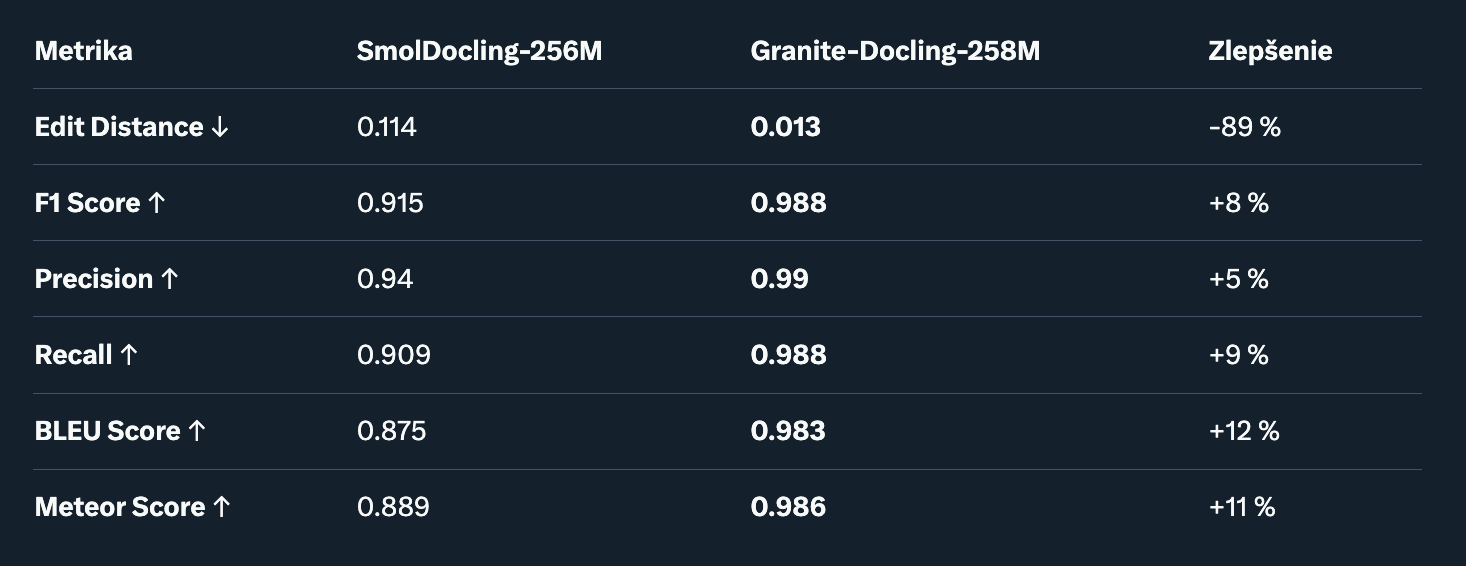This screenshot has width=1466, height=566.
Task: Click the SmolDocling-256M column header
Action: point(479,51)
